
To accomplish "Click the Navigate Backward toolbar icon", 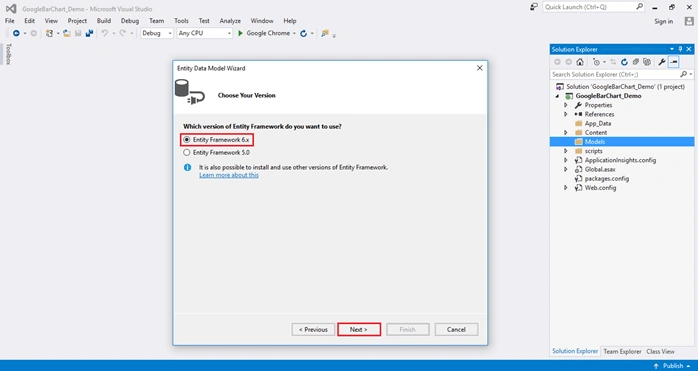I will click(16, 33).
